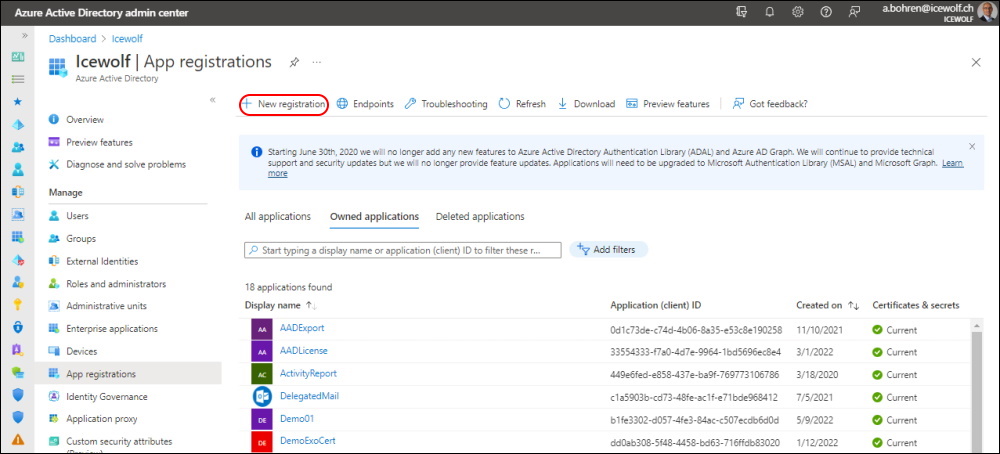Pin the App registrations blade
This screenshot has width=1000, height=454.
click(293, 62)
